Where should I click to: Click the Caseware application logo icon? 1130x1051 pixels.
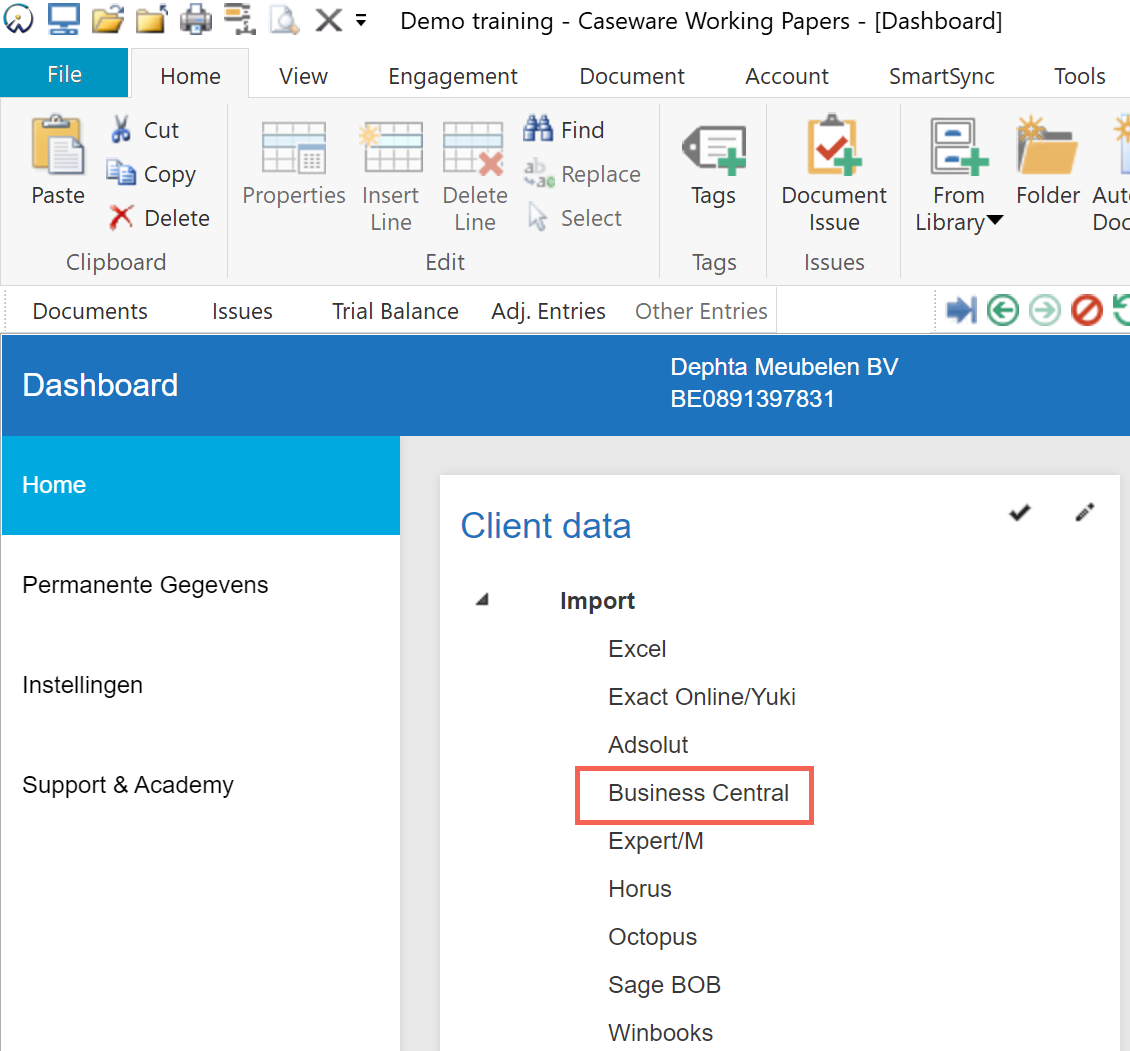click(18, 19)
